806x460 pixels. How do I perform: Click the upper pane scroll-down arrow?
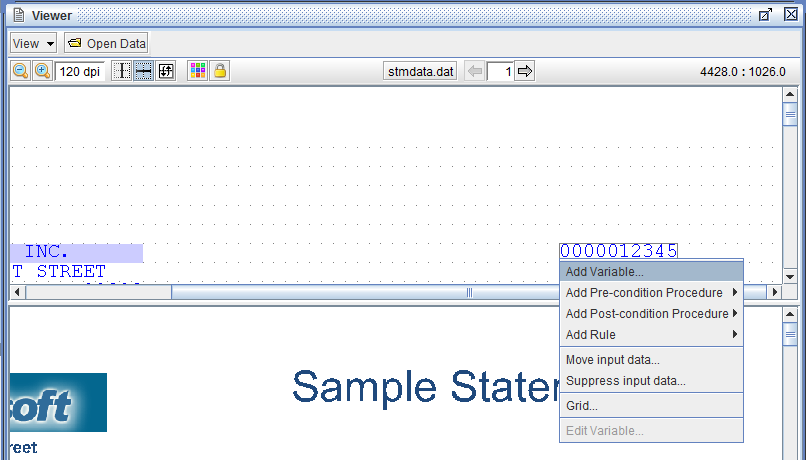tap(790, 277)
